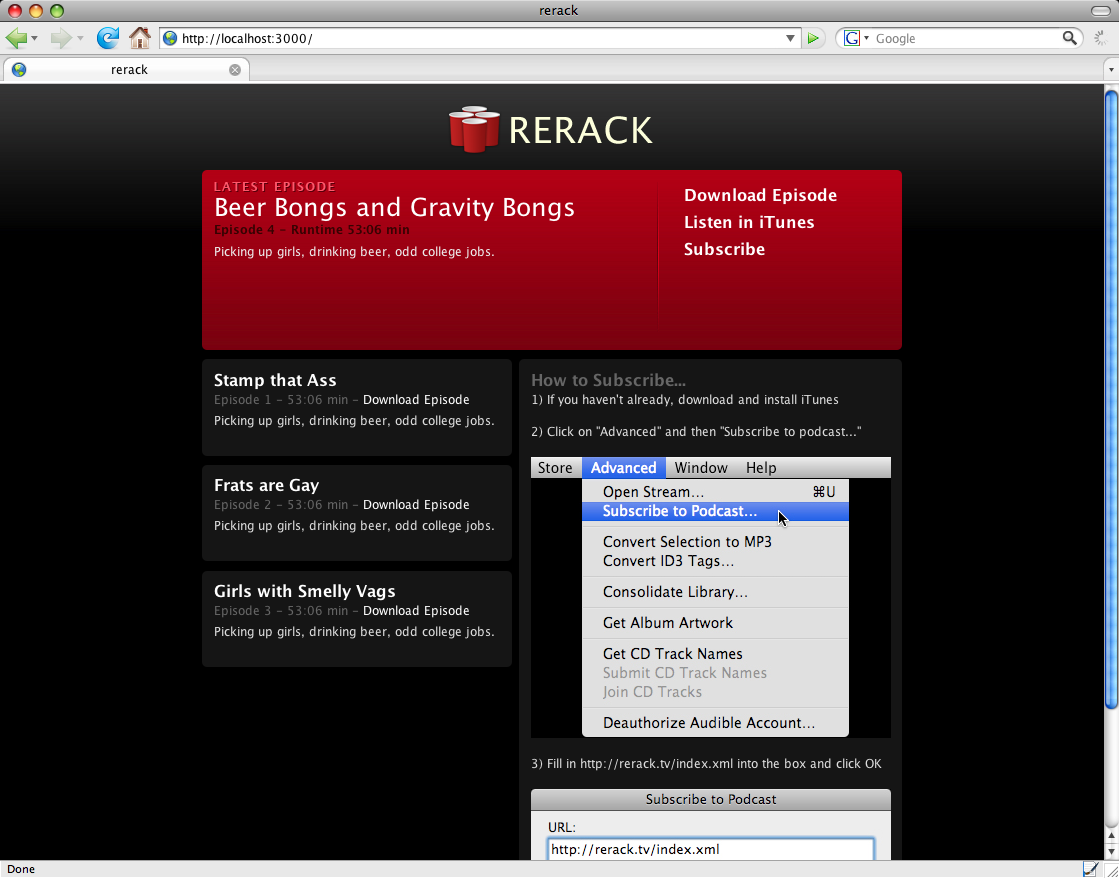Click the browser Forward arrow
This screenshot has width=1119, height=878.
61,38
